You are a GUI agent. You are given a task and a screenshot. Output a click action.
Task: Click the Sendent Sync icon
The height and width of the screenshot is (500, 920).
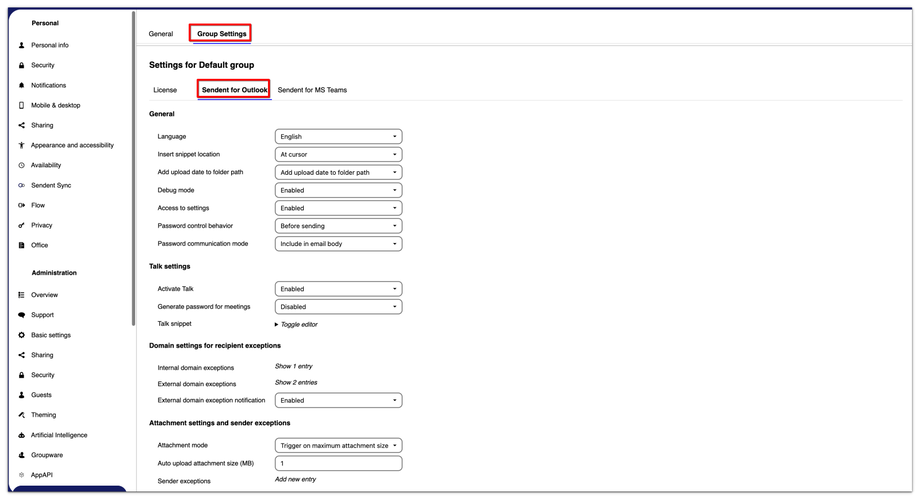coord(22,185)
